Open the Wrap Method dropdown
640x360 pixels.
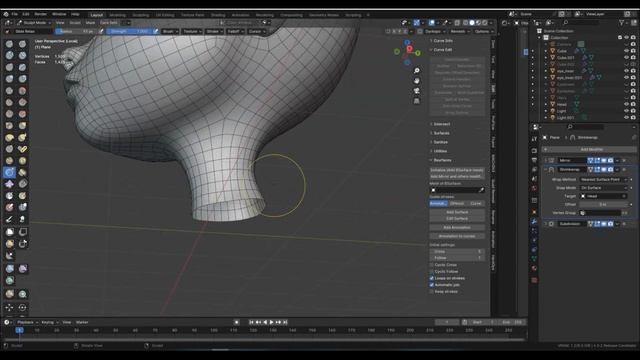(x=604, y=180)
